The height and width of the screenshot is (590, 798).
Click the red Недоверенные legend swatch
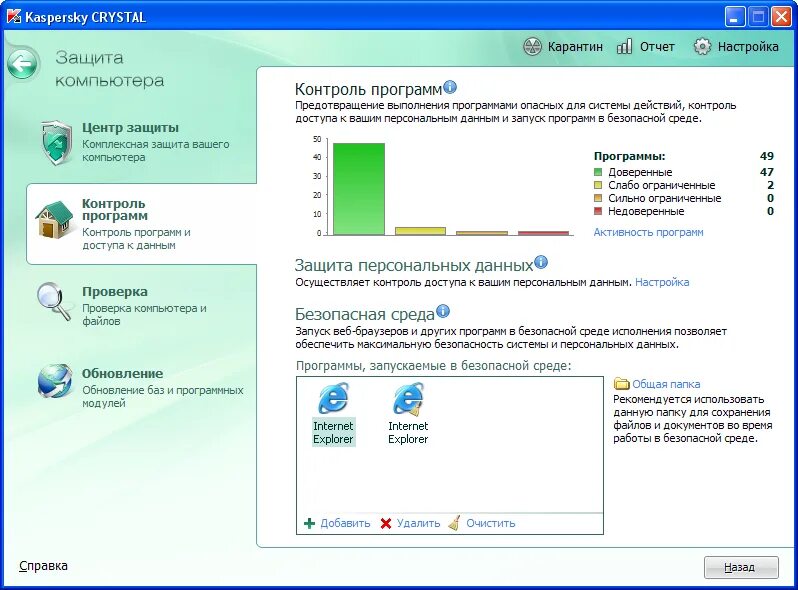coord(598,211)
